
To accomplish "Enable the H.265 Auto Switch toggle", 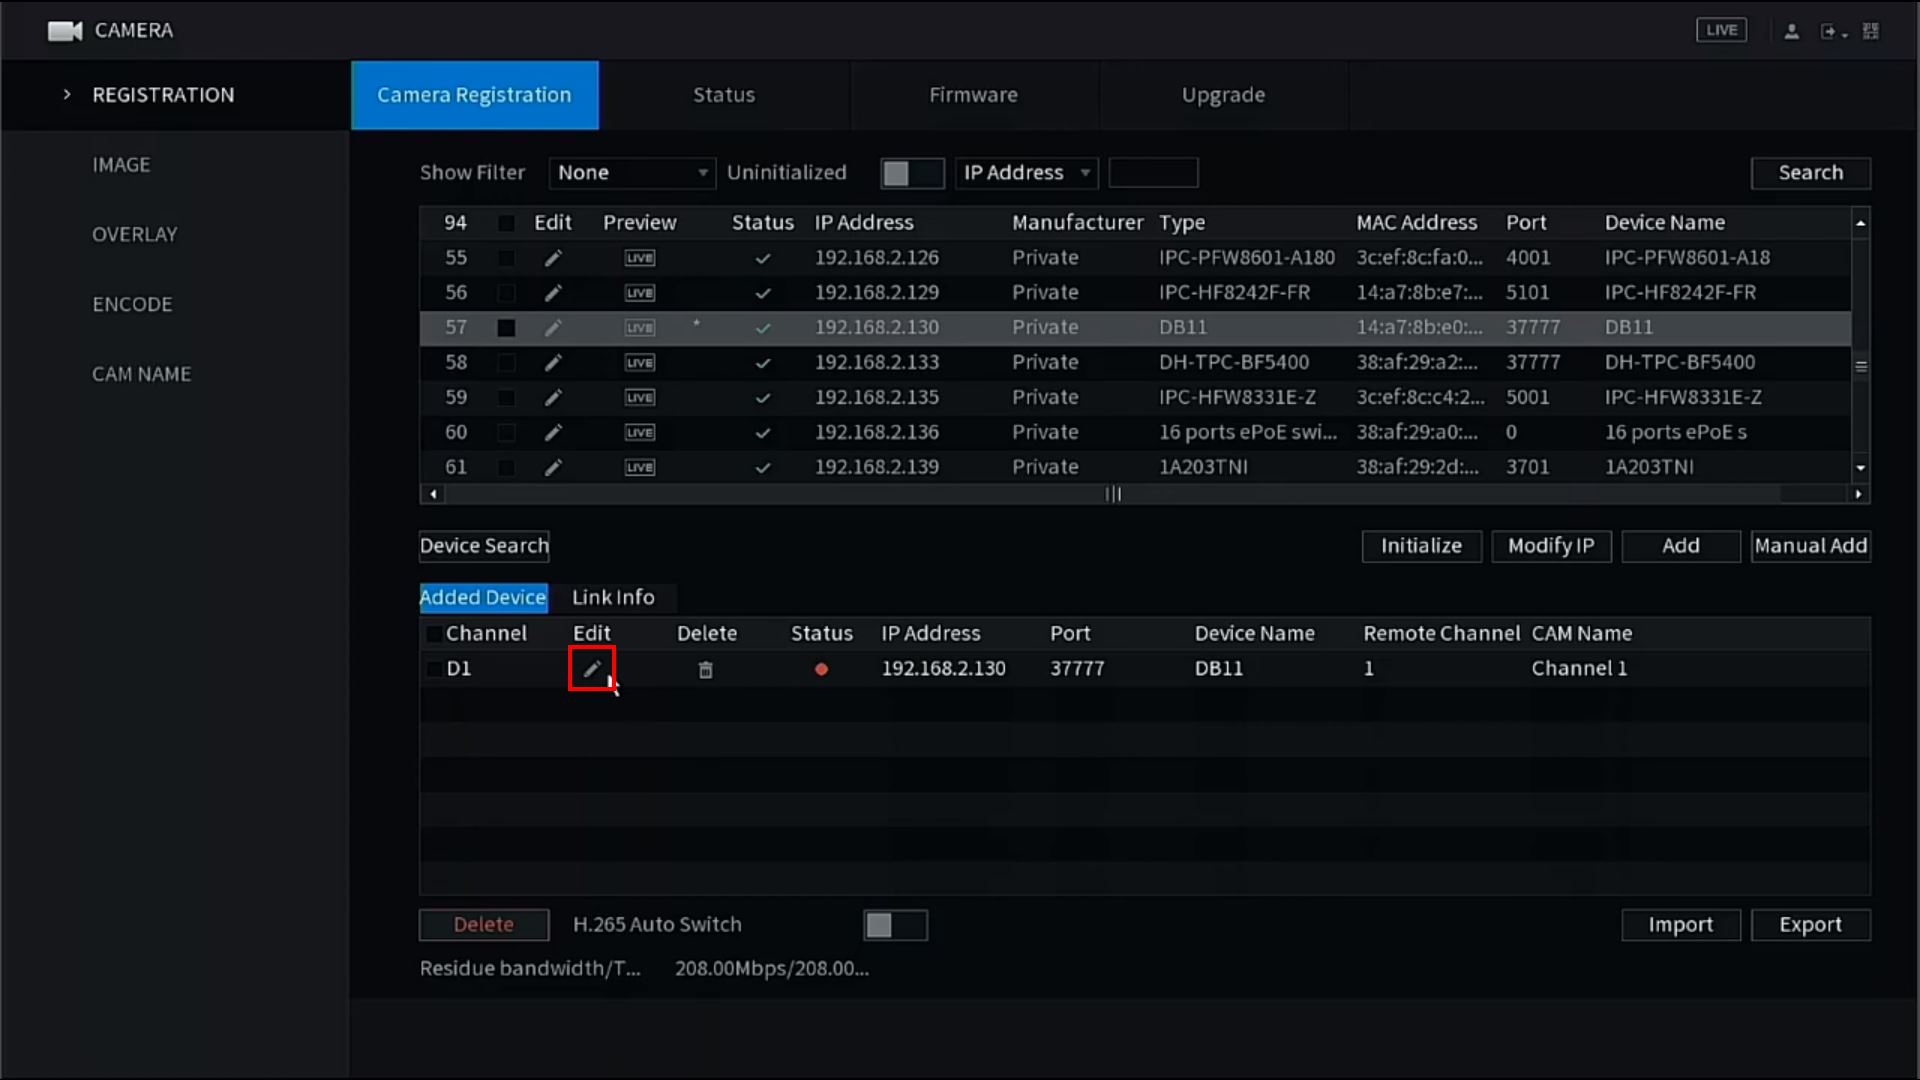I will [x=894, y=925].
